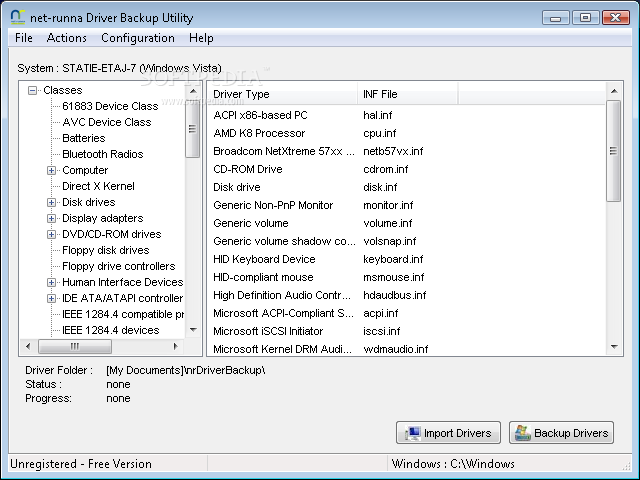Select Microsoft ACPI-Compliant System row
640x480 pixels.
(x=407, y=313)
